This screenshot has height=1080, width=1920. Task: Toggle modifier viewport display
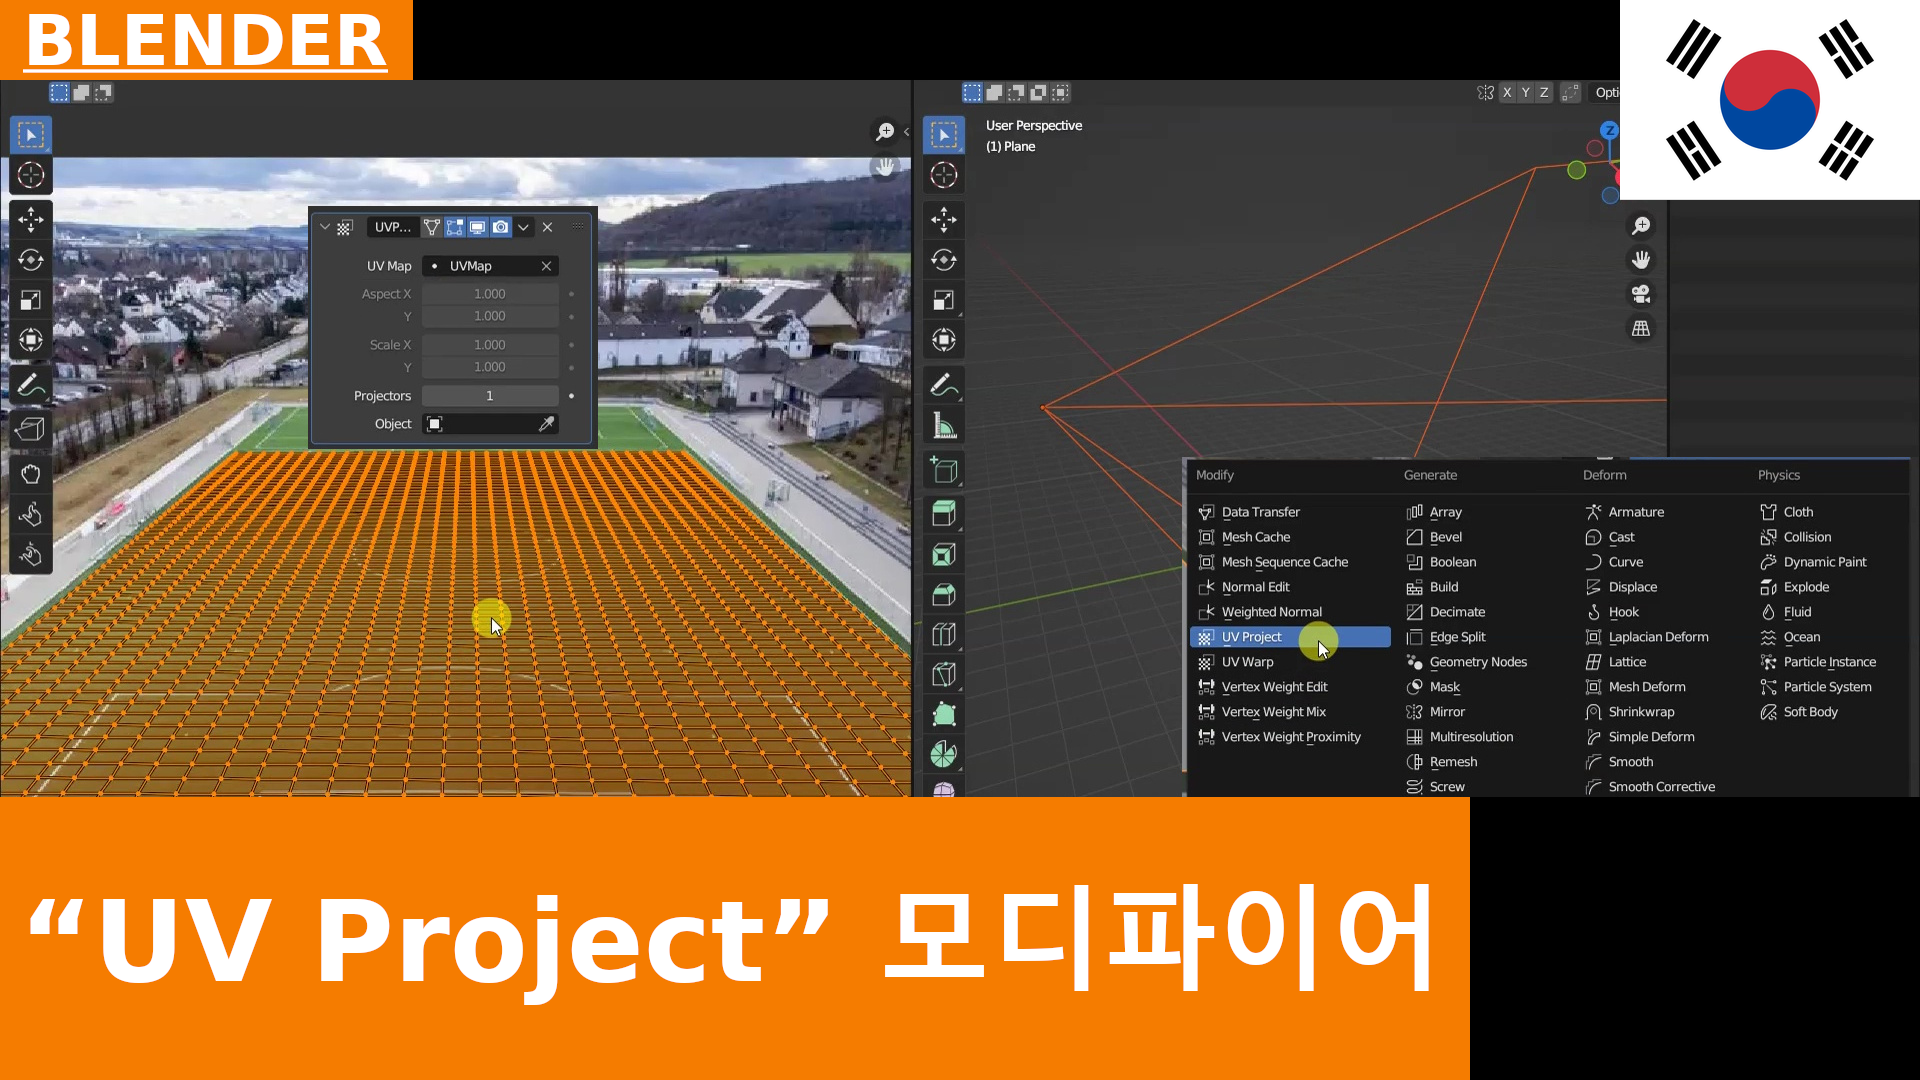478,227
